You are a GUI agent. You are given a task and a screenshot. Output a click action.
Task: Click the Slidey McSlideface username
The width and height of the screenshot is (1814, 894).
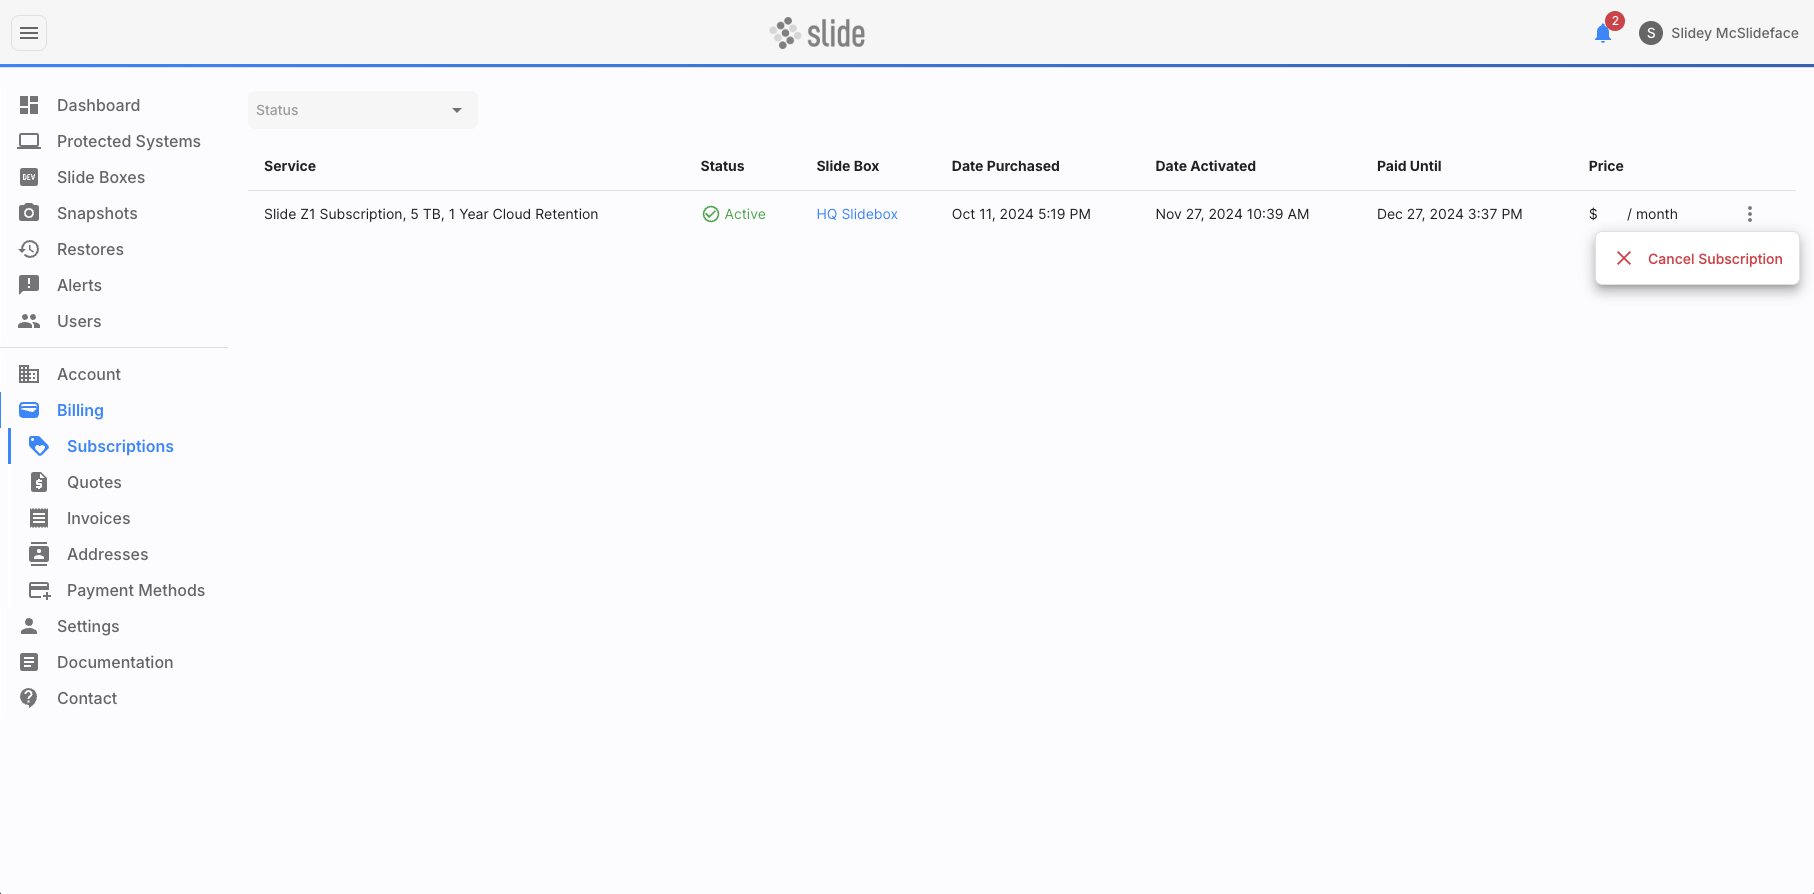[1734, 33]
